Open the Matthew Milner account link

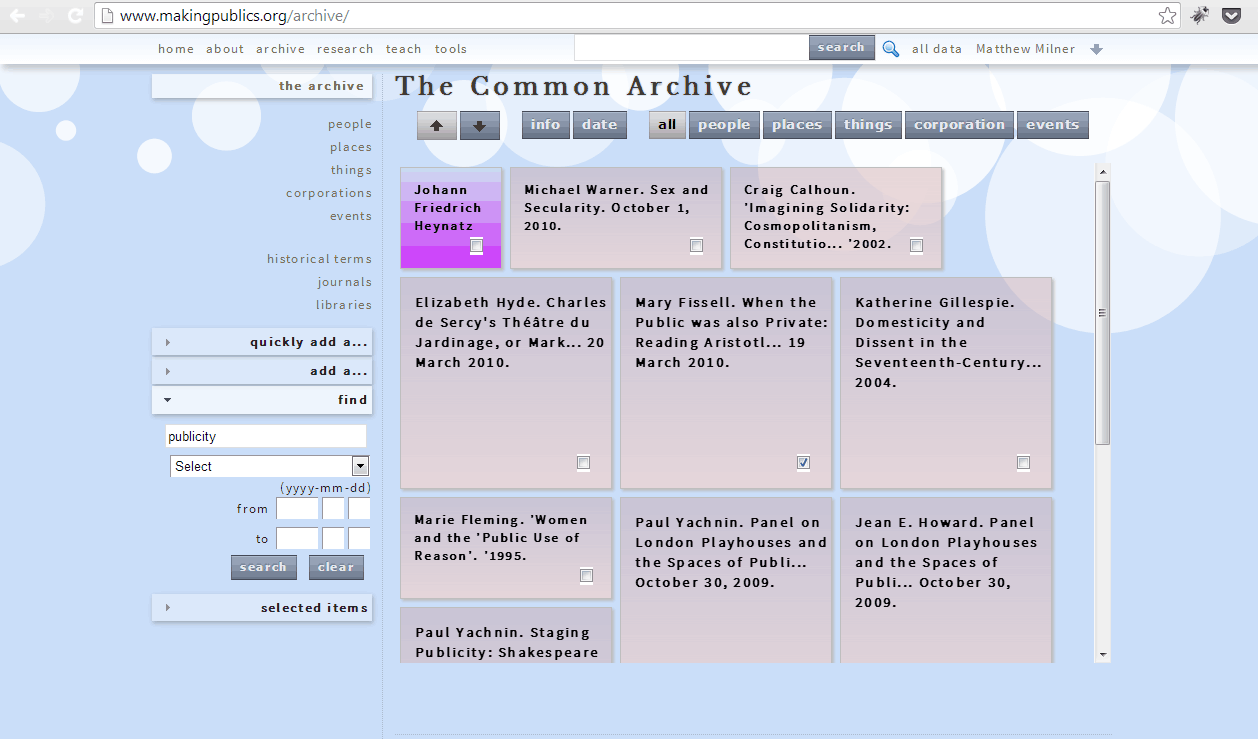coord(1026,49)
